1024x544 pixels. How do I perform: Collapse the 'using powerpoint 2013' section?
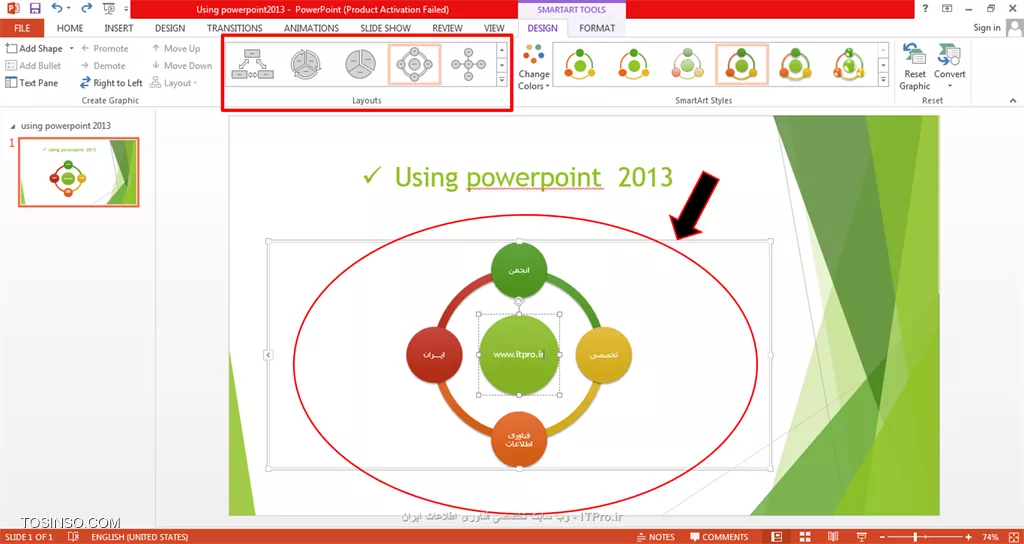pyautogui.click(x=14, y=125)
